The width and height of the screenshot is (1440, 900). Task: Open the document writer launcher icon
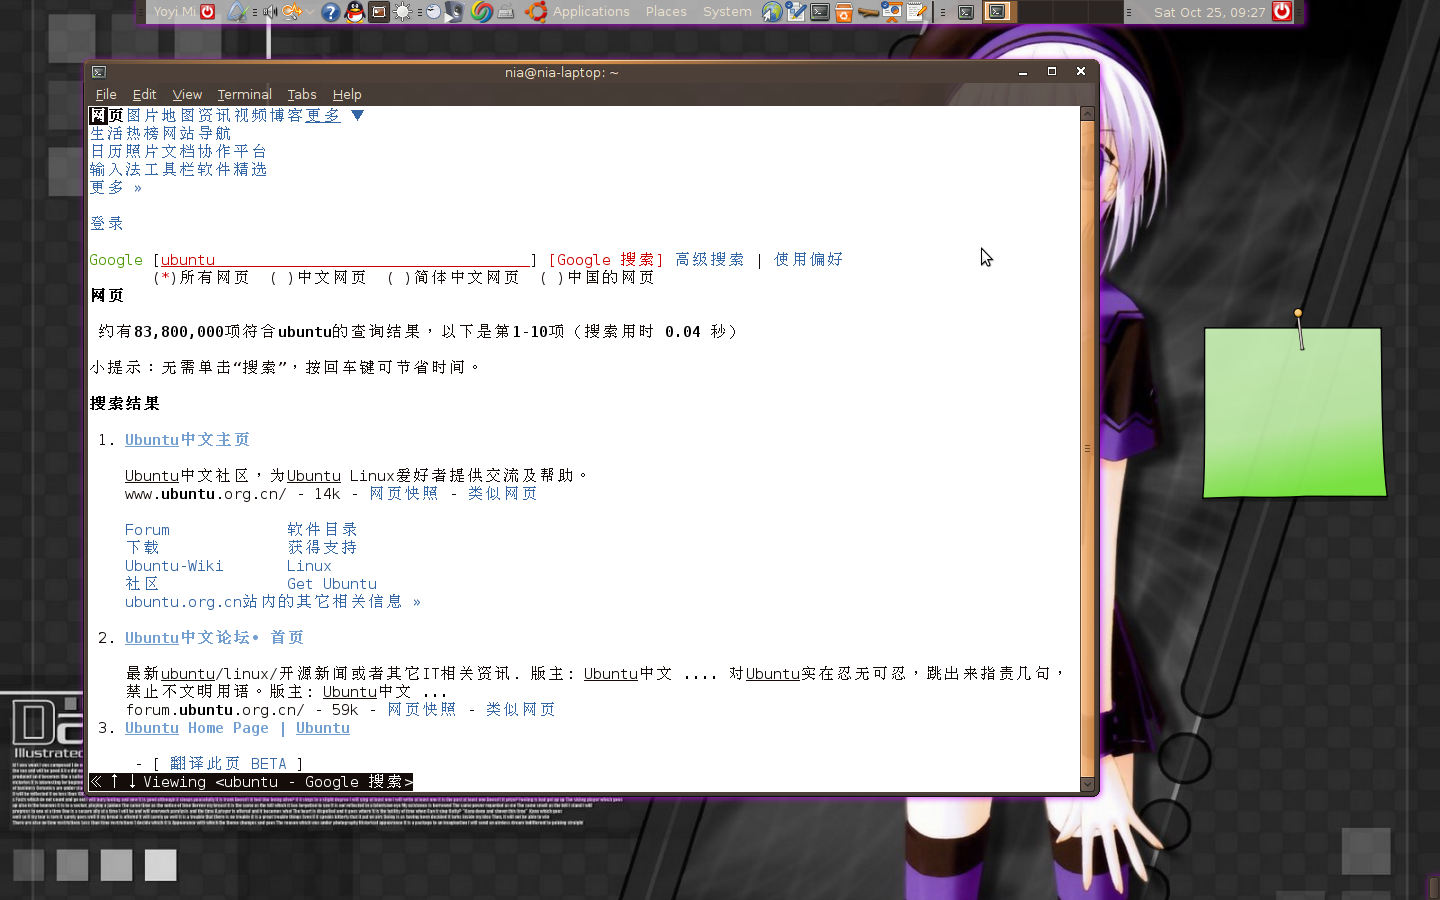tap(796, 12)
